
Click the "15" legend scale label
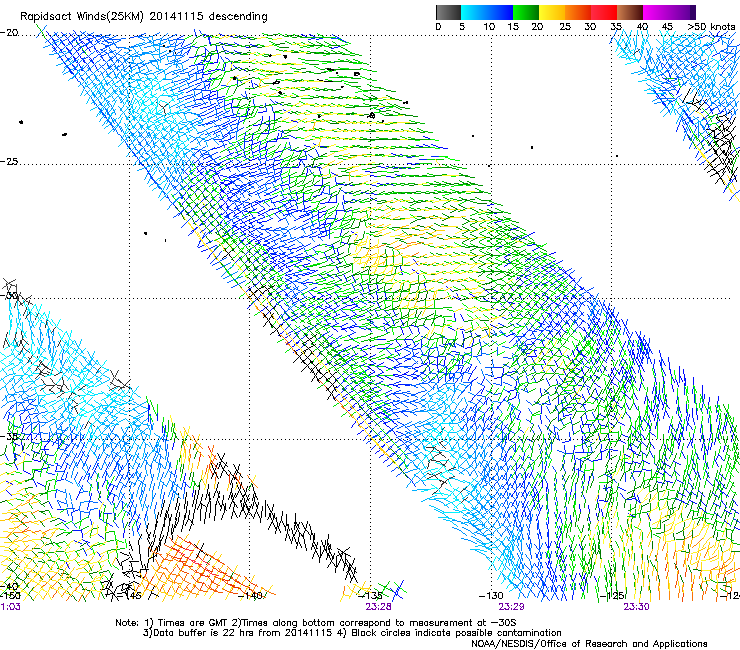point(513,27)
